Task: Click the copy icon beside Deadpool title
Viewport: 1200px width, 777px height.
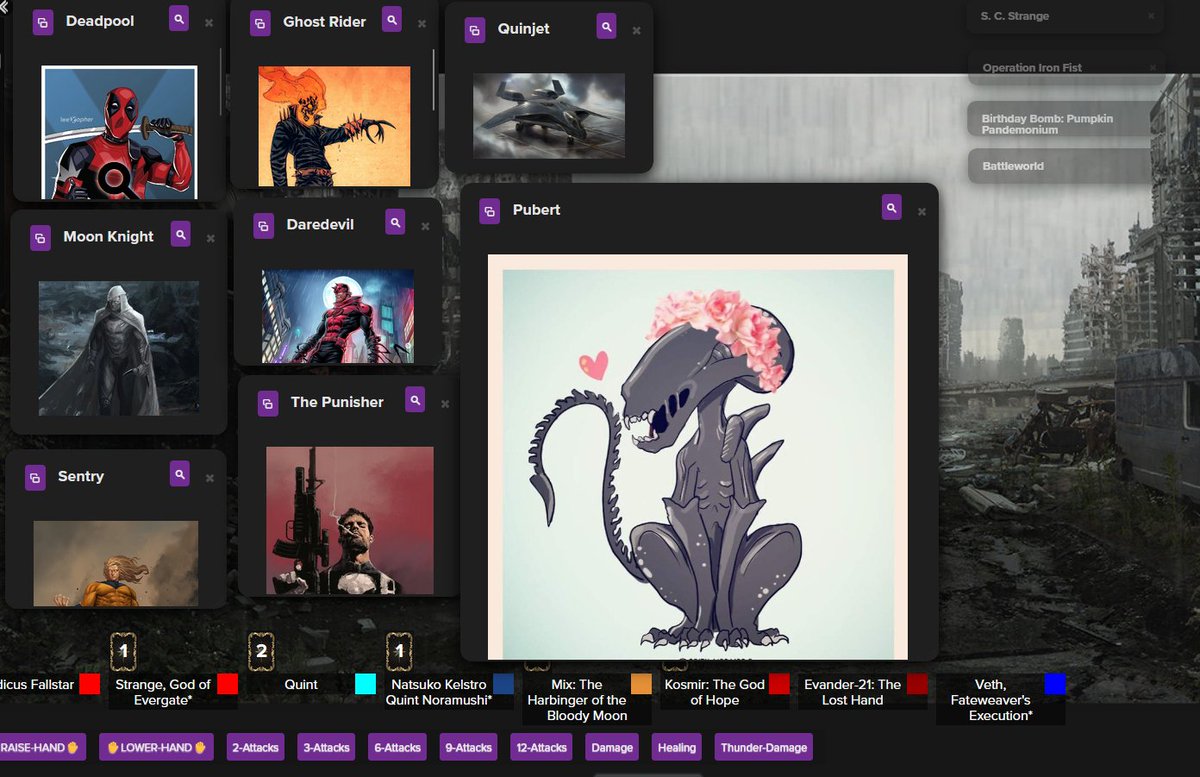Action: (43, 22)
